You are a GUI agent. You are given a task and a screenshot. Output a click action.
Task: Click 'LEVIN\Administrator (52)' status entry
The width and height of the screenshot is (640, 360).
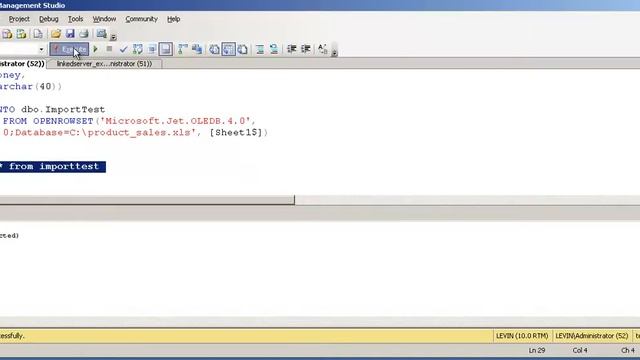pyautogui.click(x=591, y=336)
